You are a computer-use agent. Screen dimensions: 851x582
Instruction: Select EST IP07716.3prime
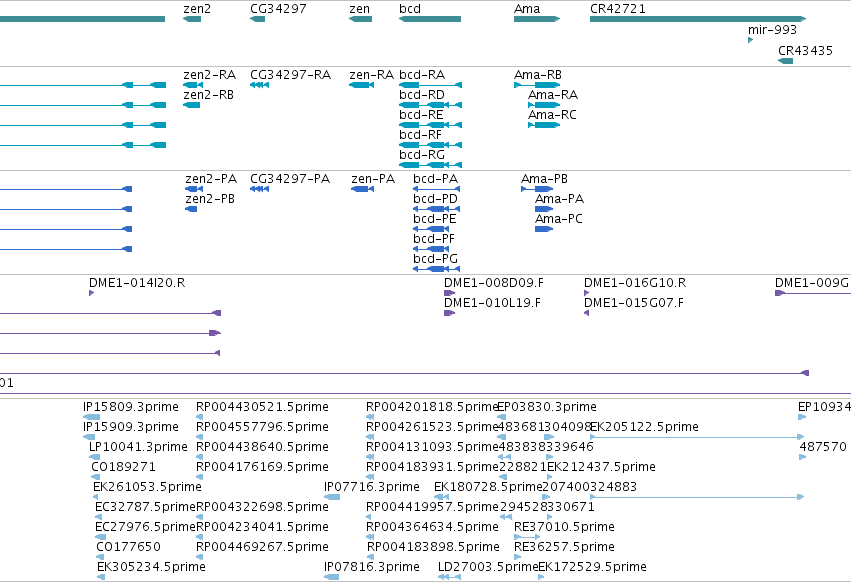coord(332,497)
